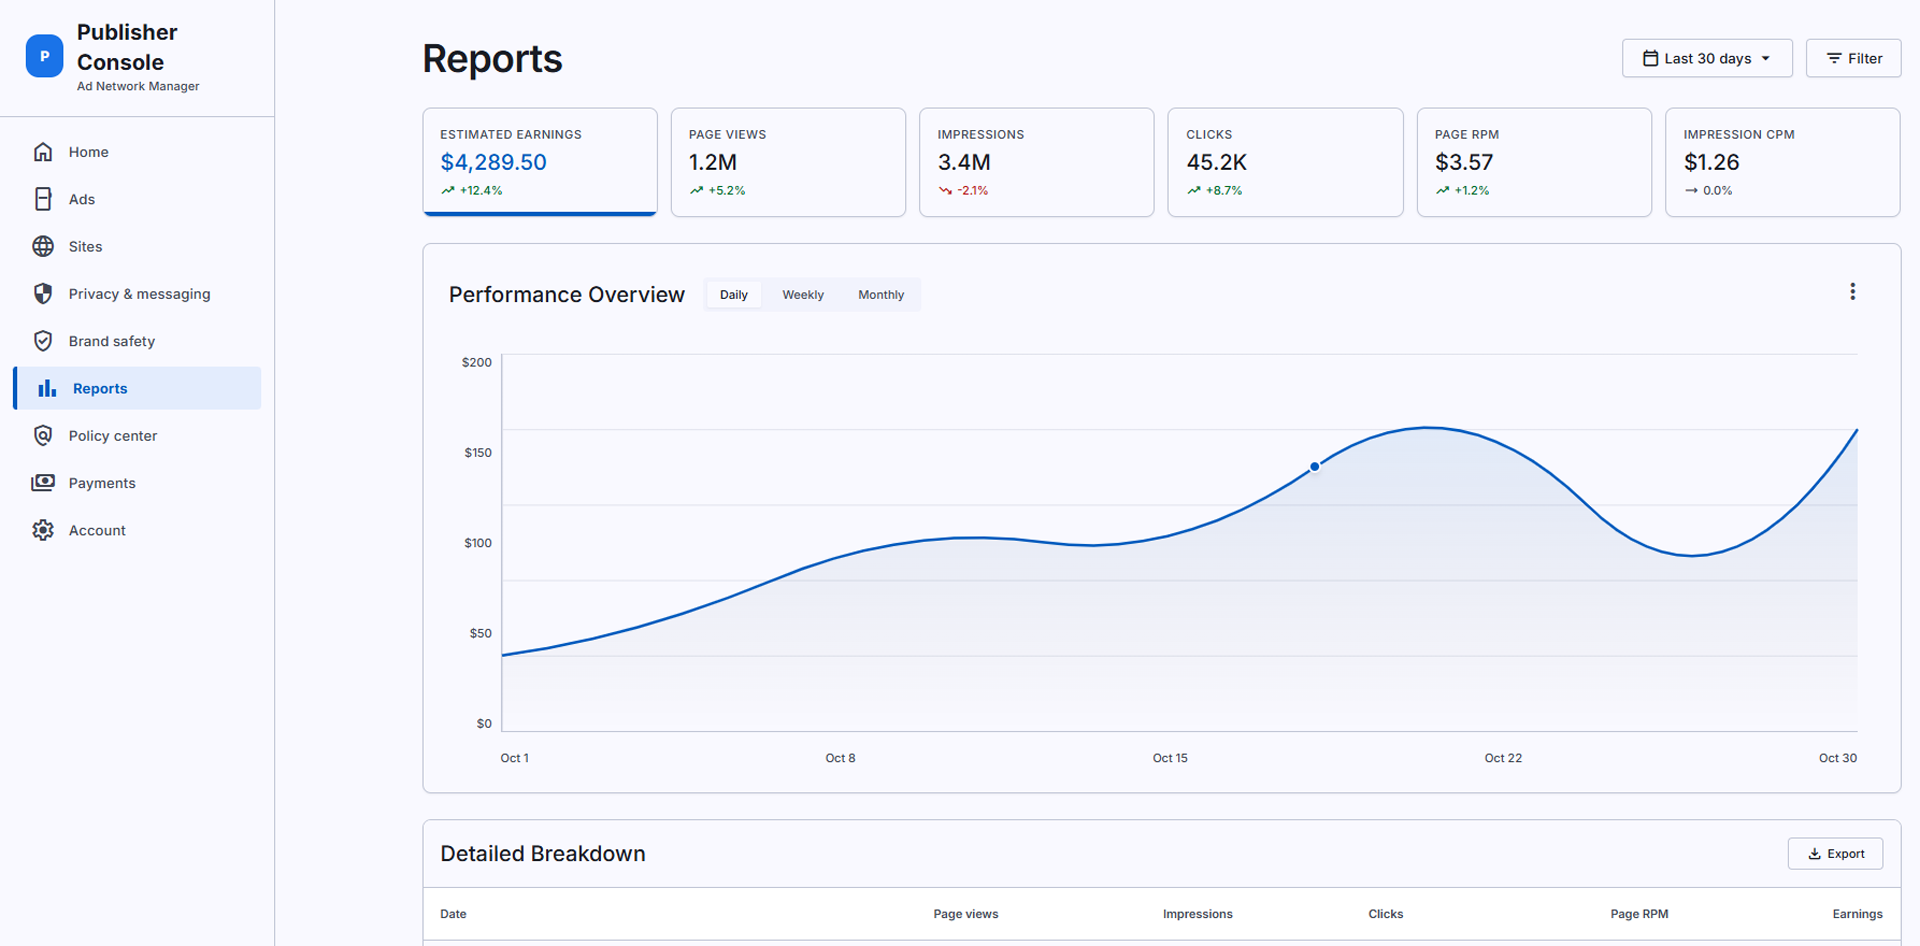1920x946 pixels.
Task: Select the Clicks metric card
Action: pyautogui.click(x=1285, y=162)
